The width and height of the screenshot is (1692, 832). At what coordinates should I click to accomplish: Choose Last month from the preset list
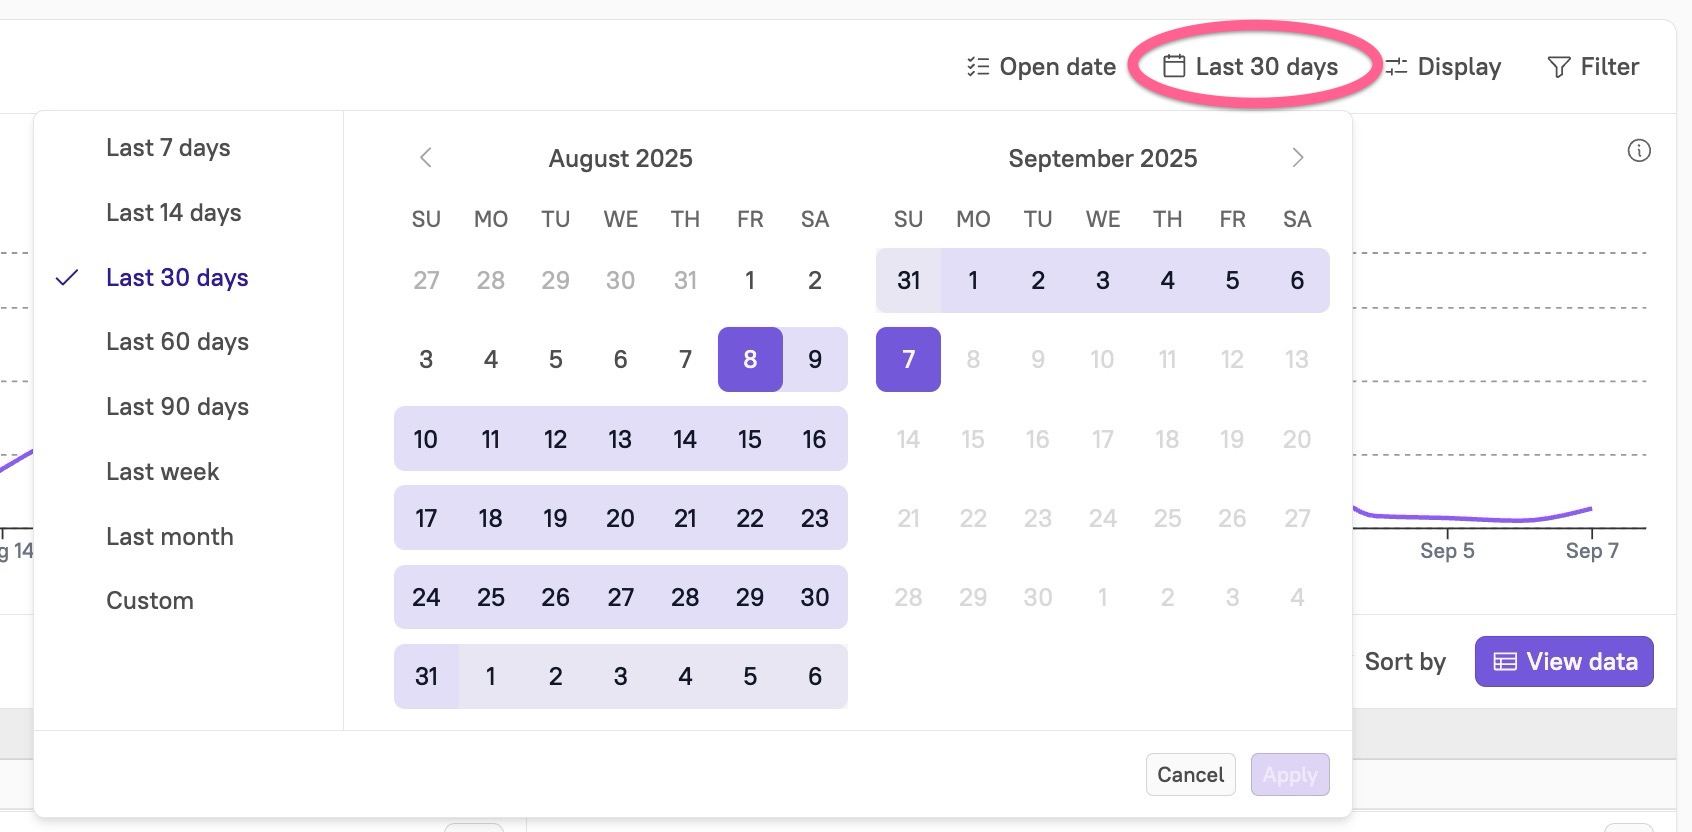169,536
